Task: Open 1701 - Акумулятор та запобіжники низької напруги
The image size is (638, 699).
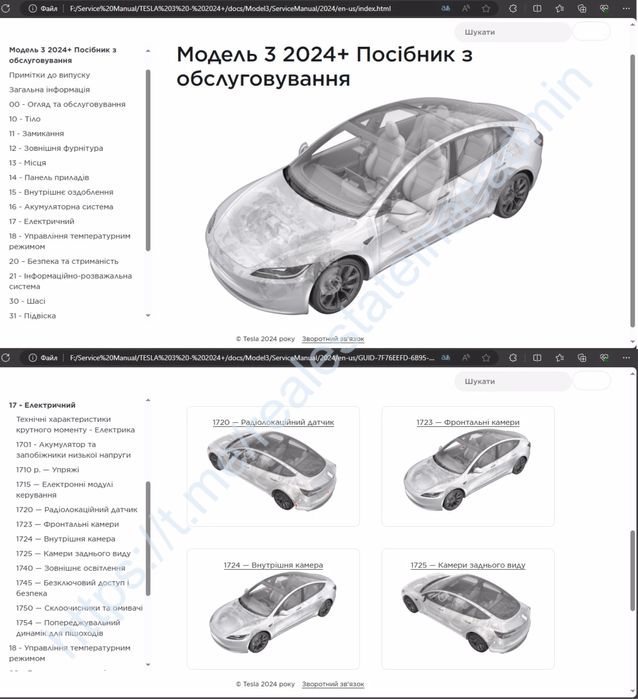Action: (x=74, y=449)
